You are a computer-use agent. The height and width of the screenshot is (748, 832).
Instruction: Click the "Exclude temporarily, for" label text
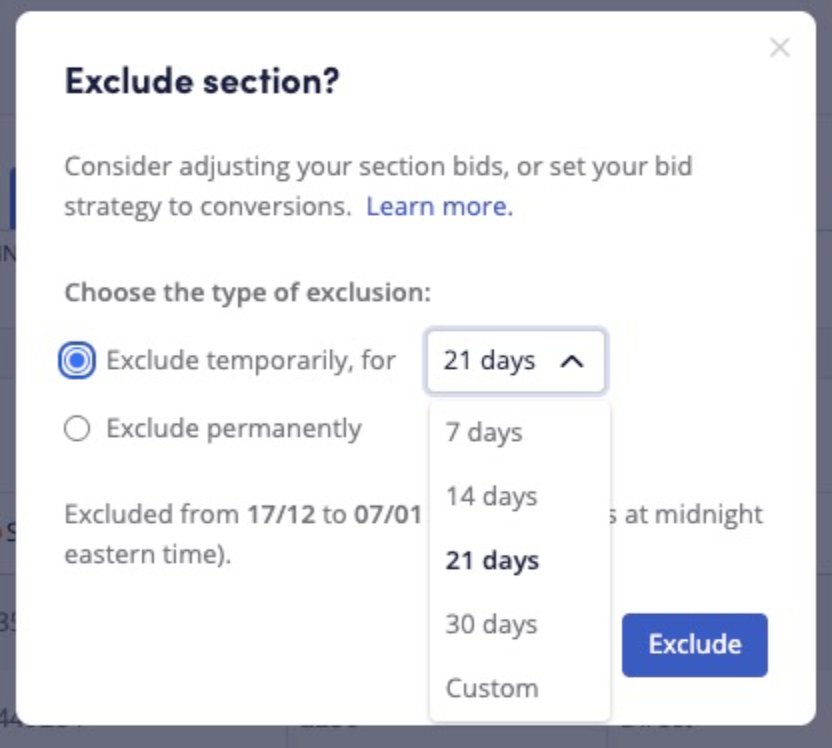coord(251,361)
